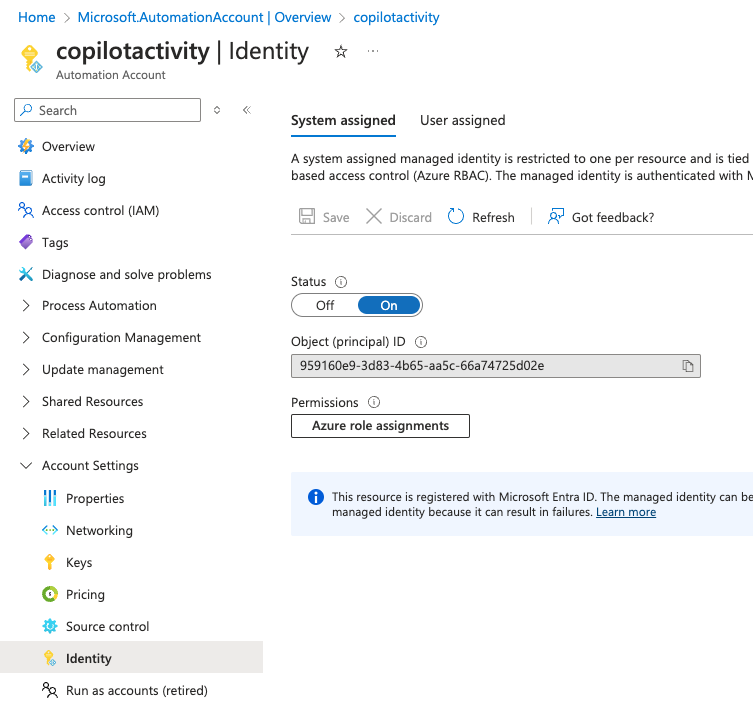Collapse the Account Settings section
The height and width of the screenshot is (706, 753).
coord(26,466)
